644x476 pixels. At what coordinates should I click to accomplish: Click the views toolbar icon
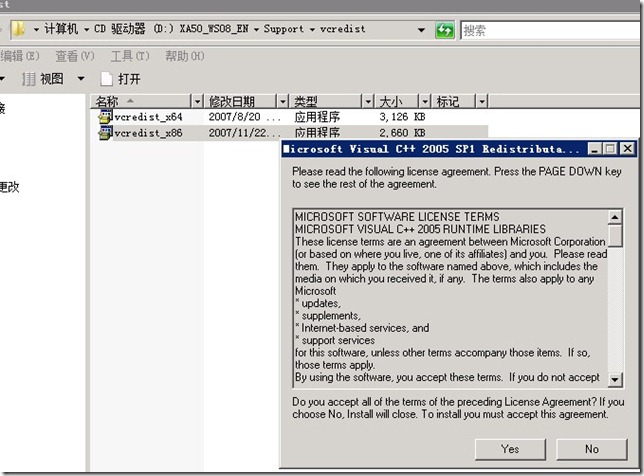click(28, 78)
